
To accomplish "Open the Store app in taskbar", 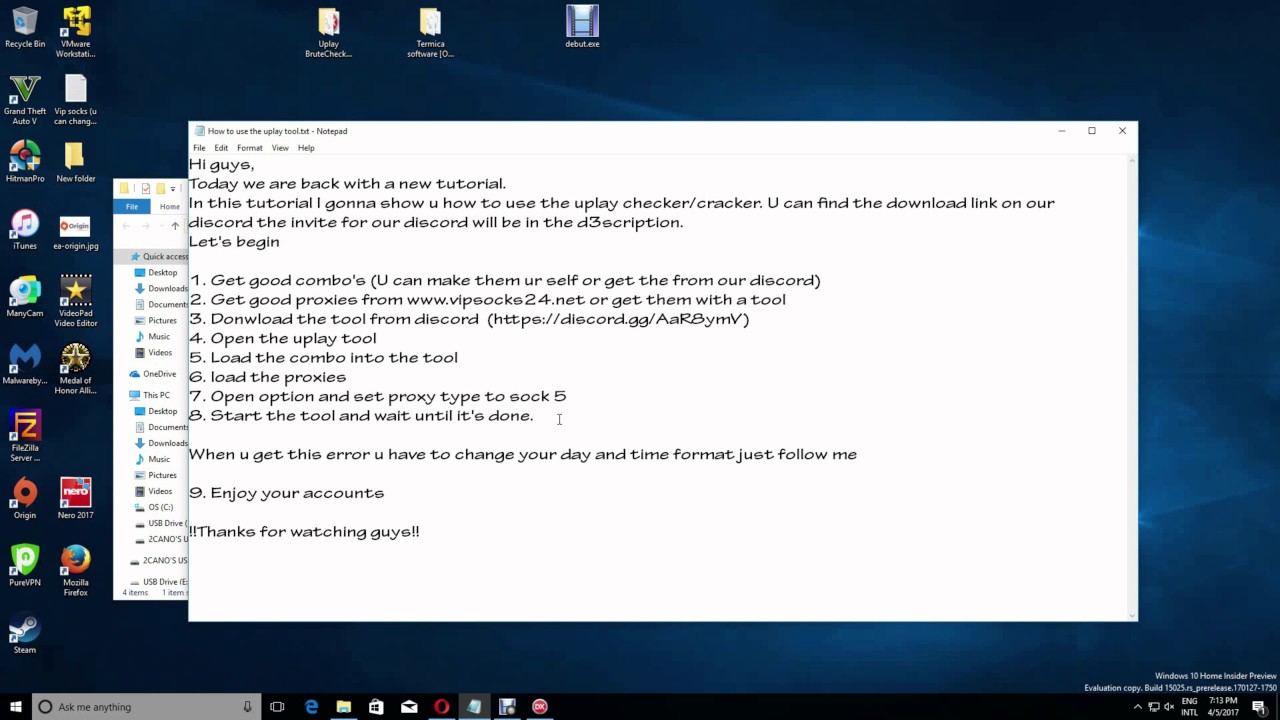I will tap(376, 707).
